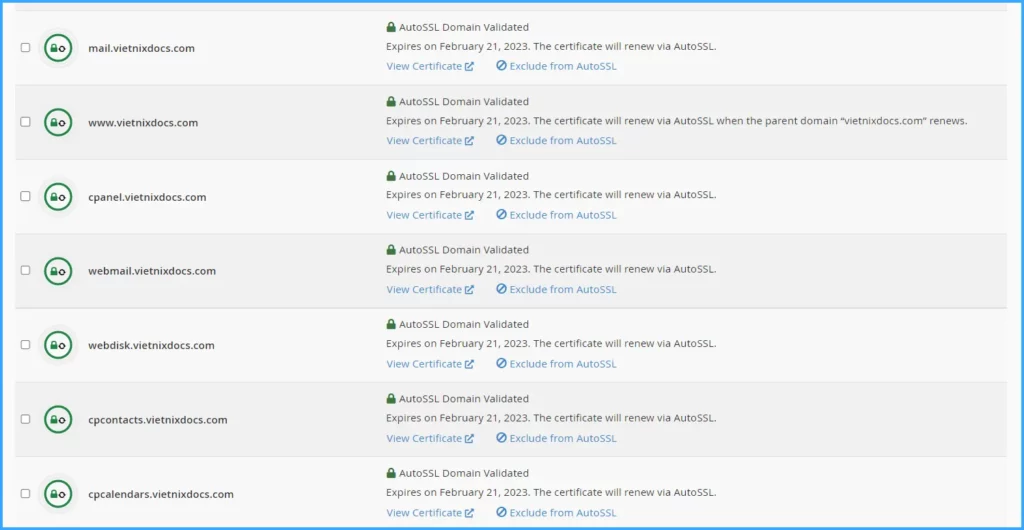The image size is (1024, 530).
Task: Click the SSL status icon beside webmail.vietnixdocs.com
Action: [58, 271]
